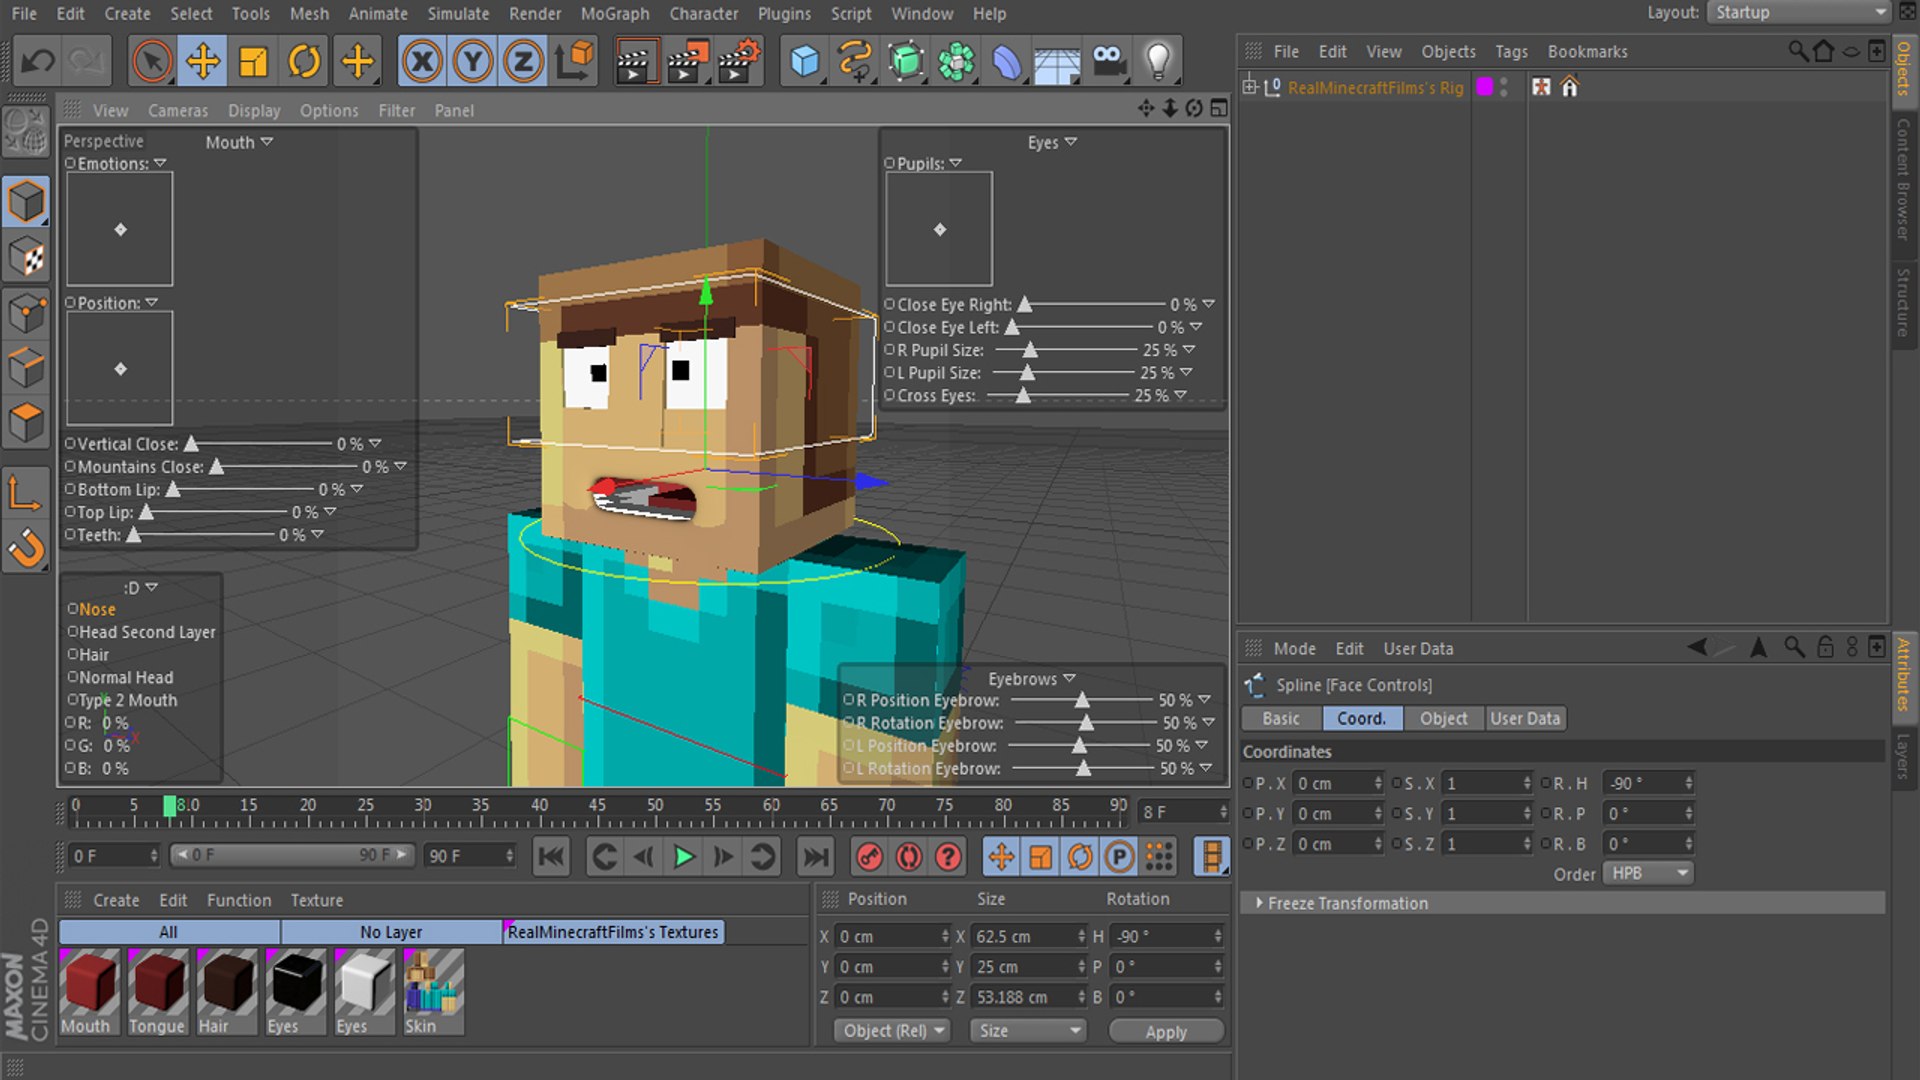Switch to Polygons mode icon
1920x1080 pixels.
click(x=26, y=424)
